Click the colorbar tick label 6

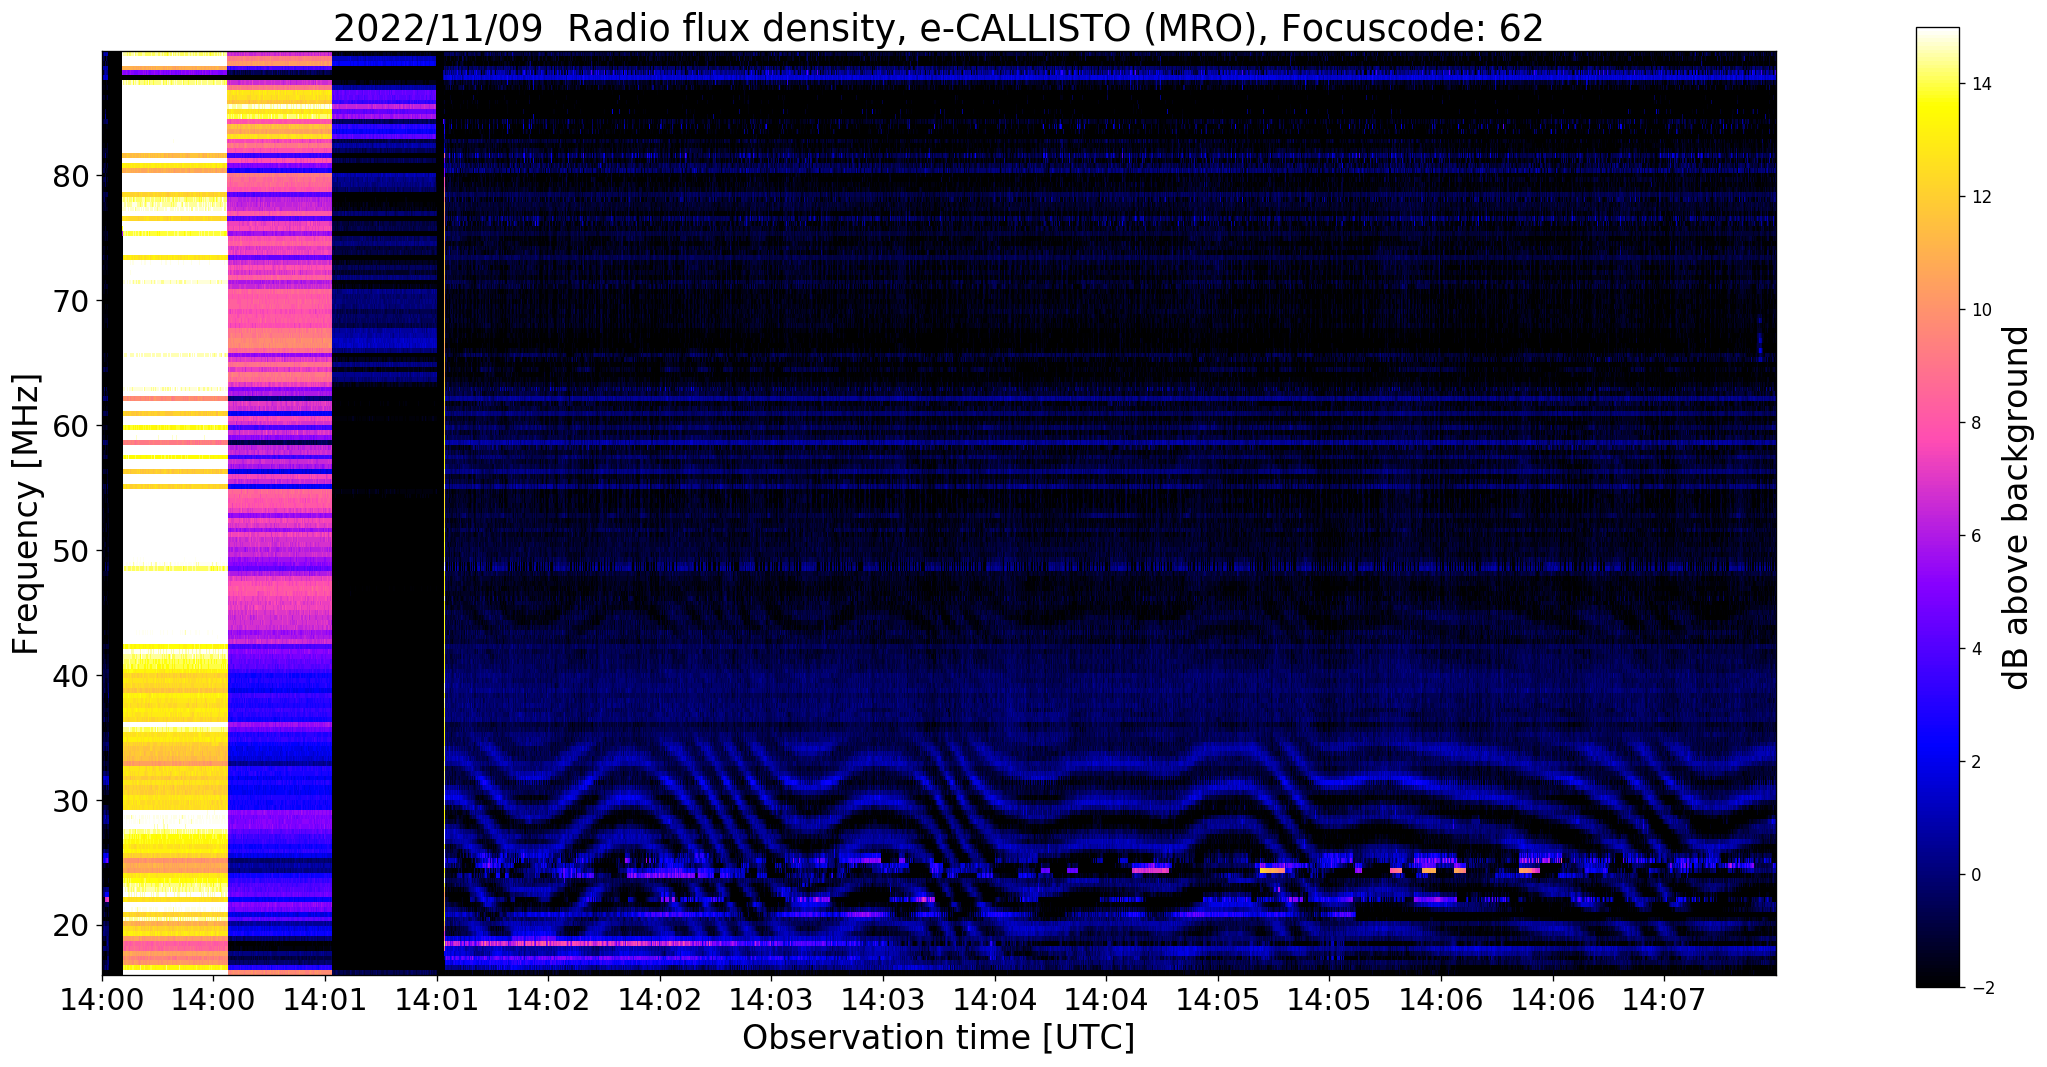(x=1974, y=536)
